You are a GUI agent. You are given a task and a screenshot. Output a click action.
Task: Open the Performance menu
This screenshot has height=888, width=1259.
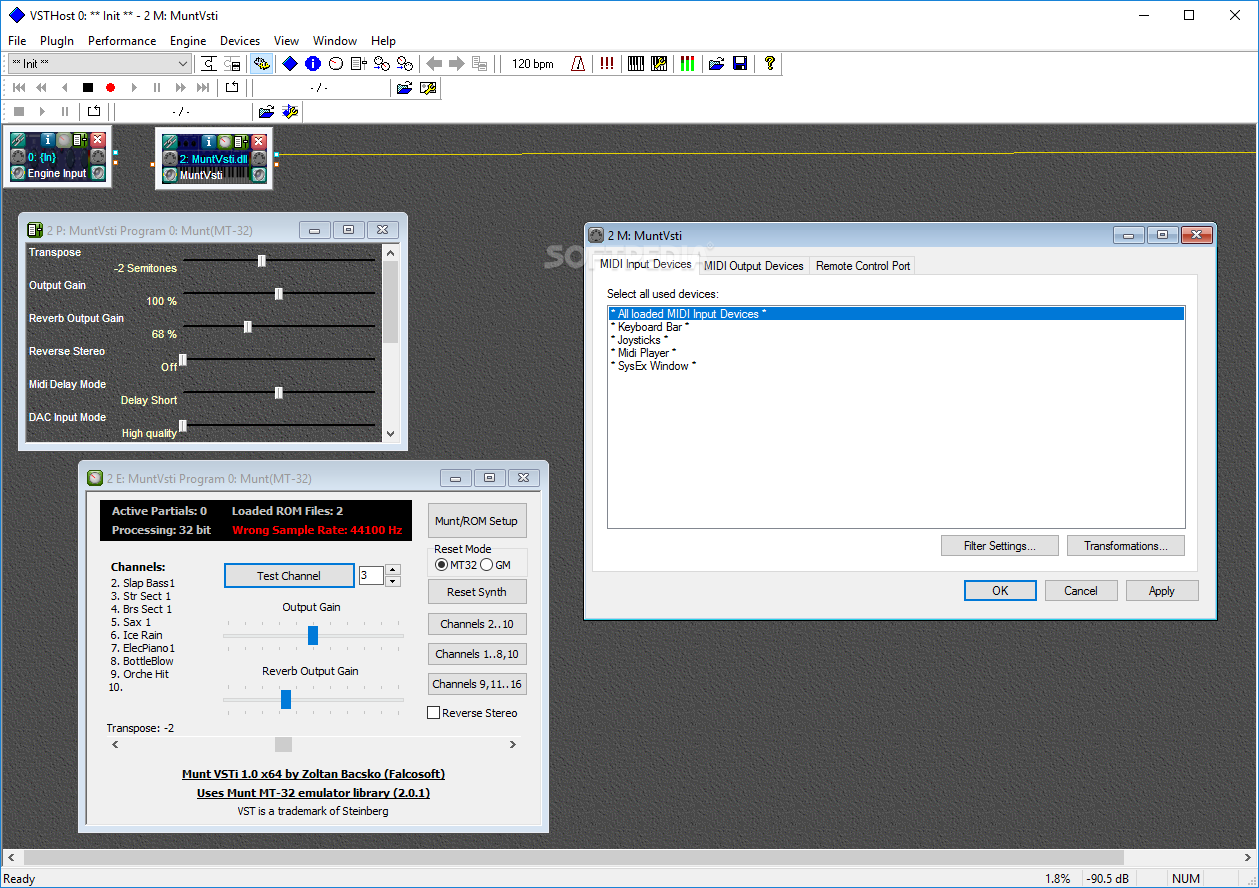122,41
